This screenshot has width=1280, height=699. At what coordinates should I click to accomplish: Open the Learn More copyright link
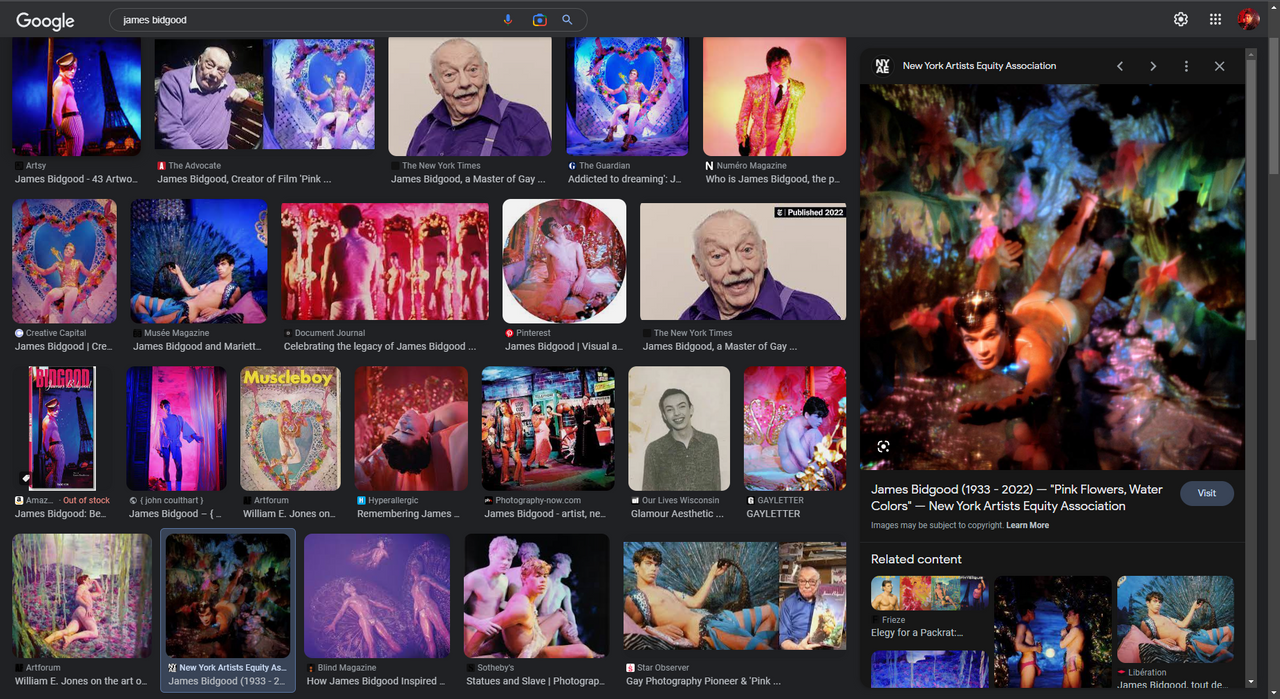[x=1027, y=525]
